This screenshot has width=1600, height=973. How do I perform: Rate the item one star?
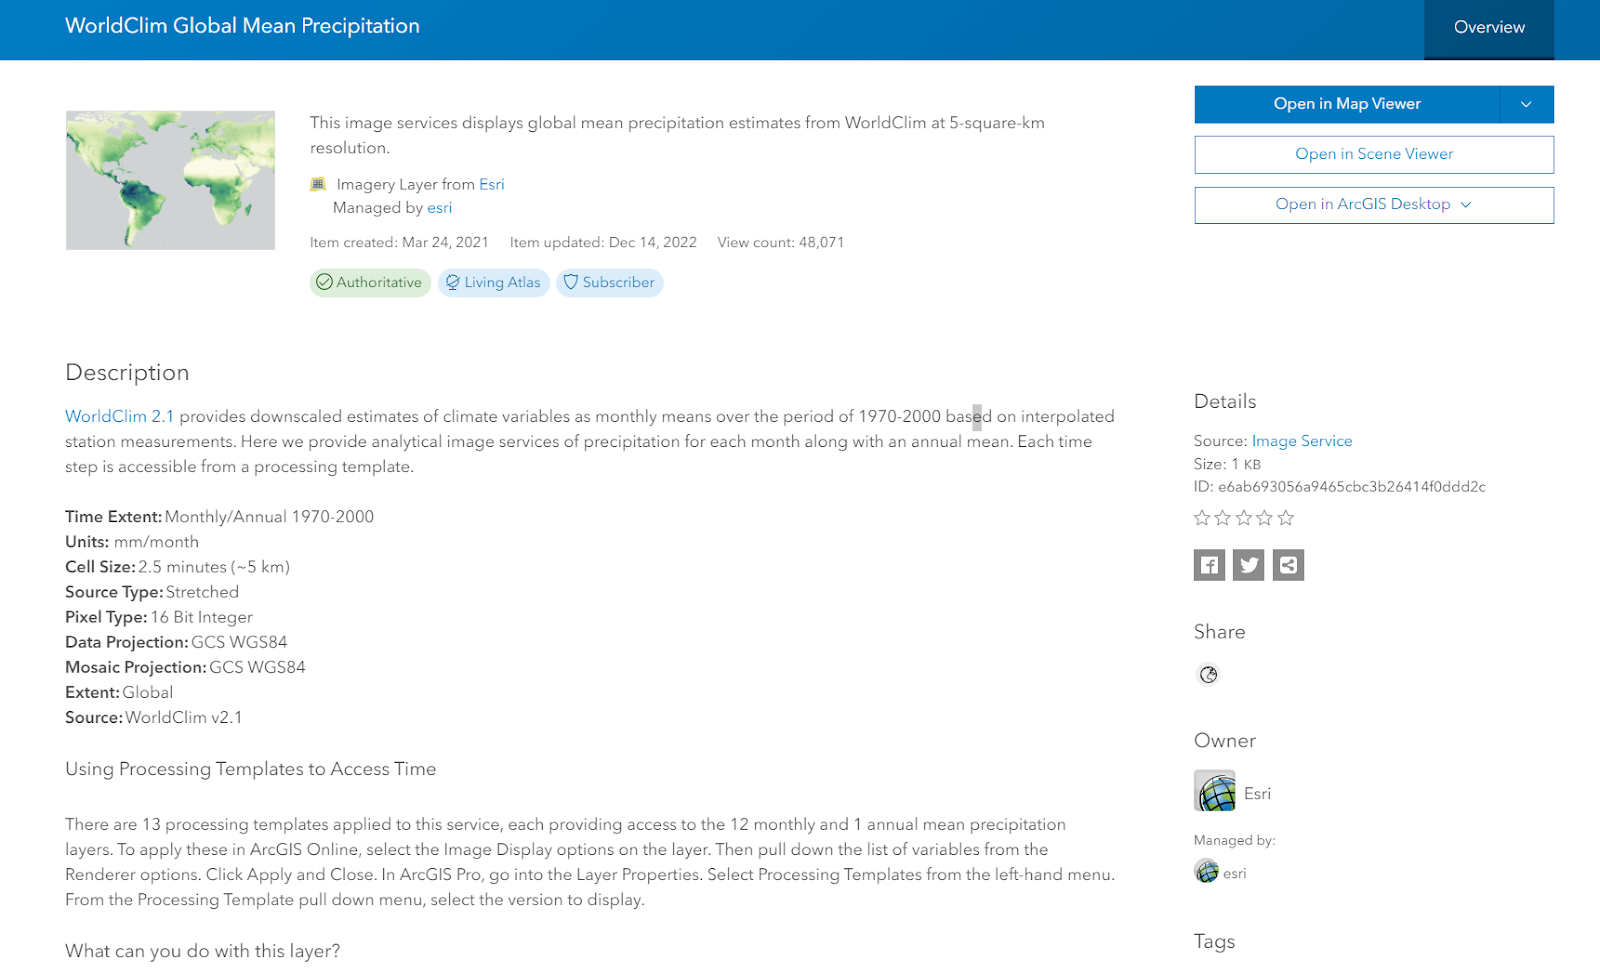[x=1202, y=518]
